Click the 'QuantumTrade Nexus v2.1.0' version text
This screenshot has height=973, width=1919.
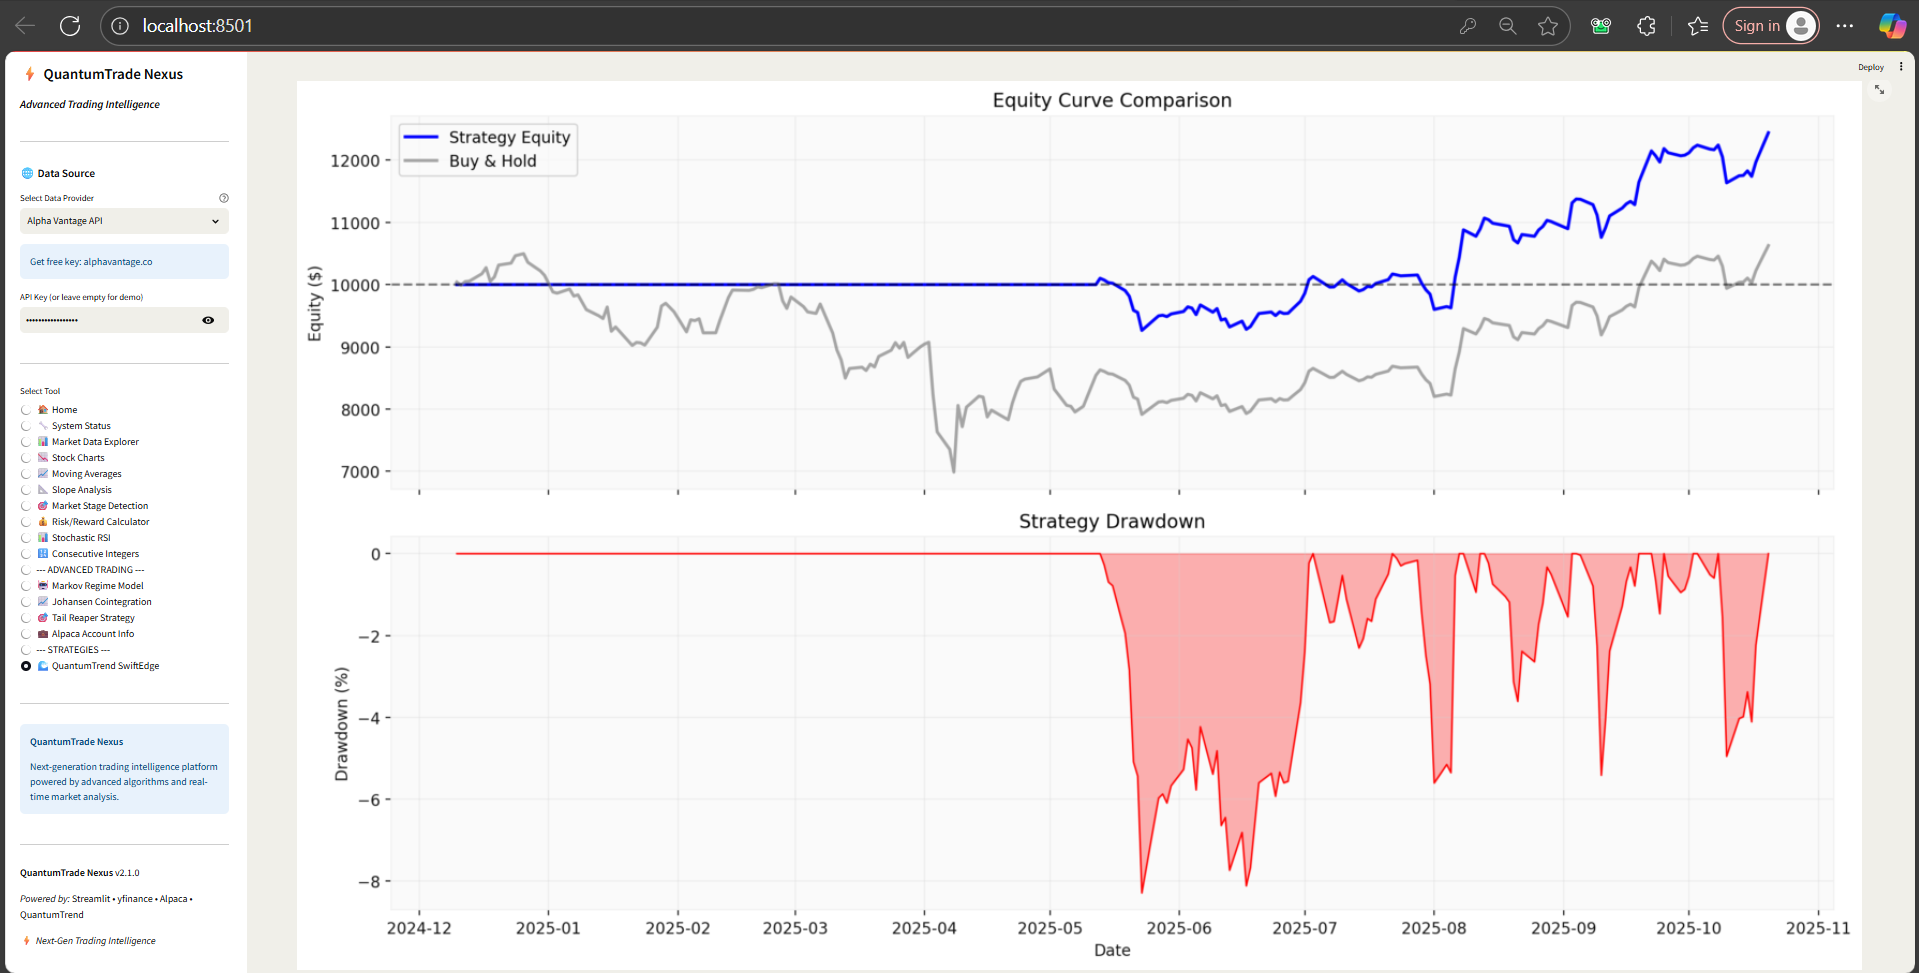point(80,873)
